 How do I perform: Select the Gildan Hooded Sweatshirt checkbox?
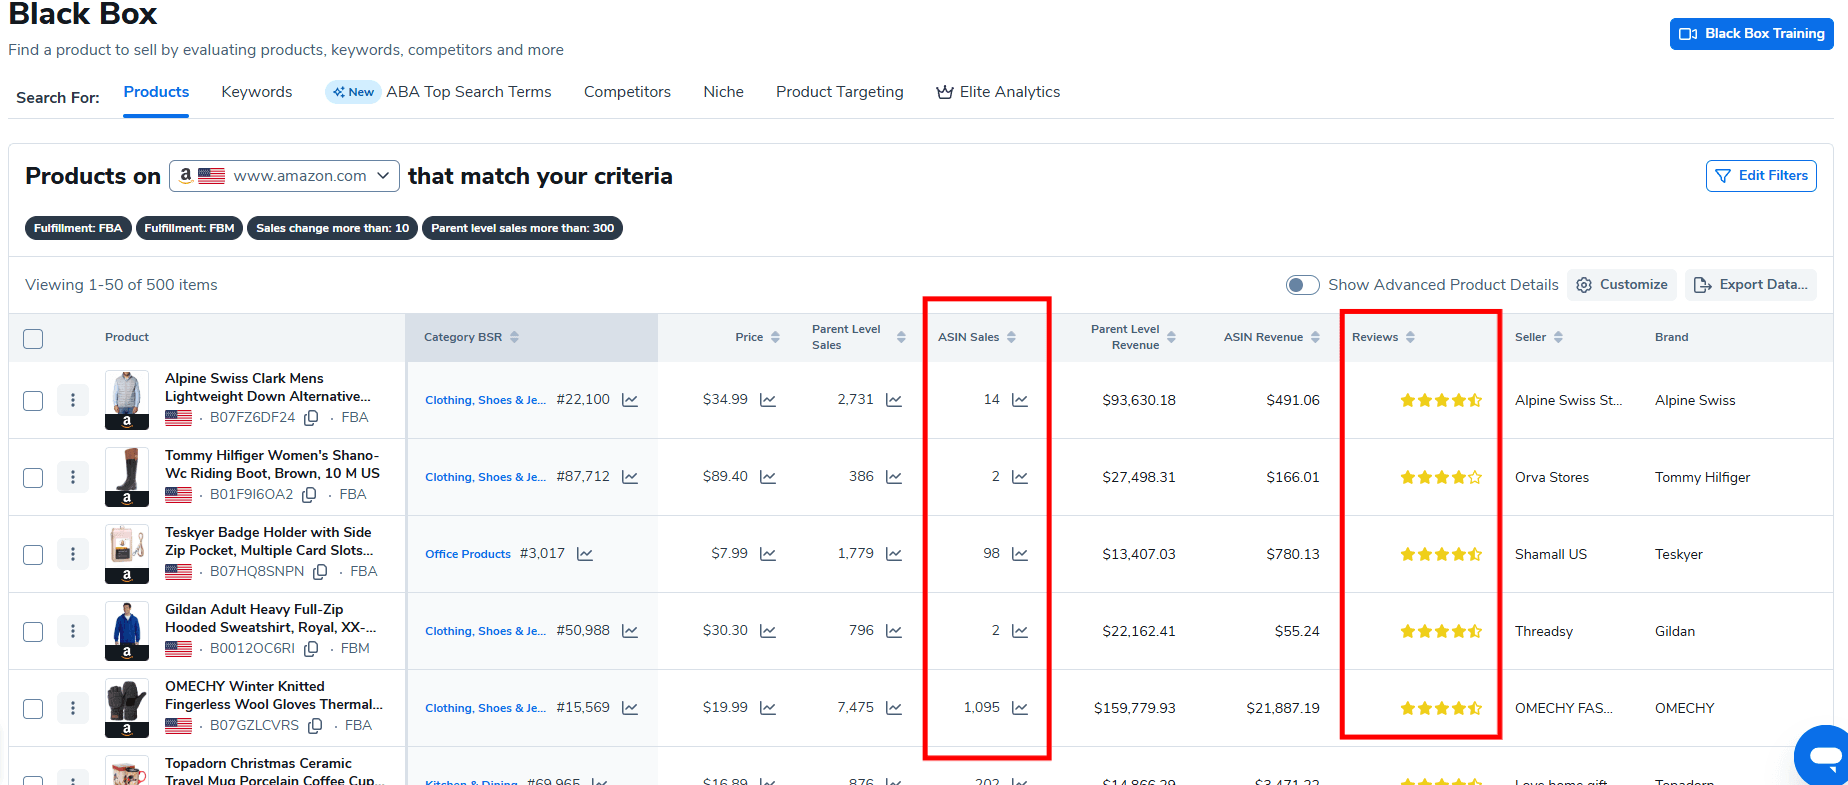33,631
